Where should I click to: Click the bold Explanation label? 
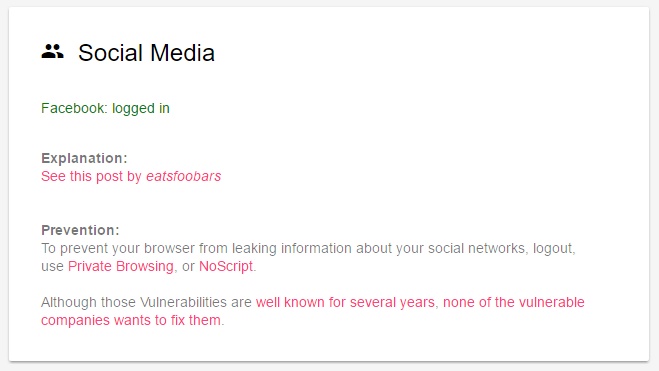[x=84, y=158]
